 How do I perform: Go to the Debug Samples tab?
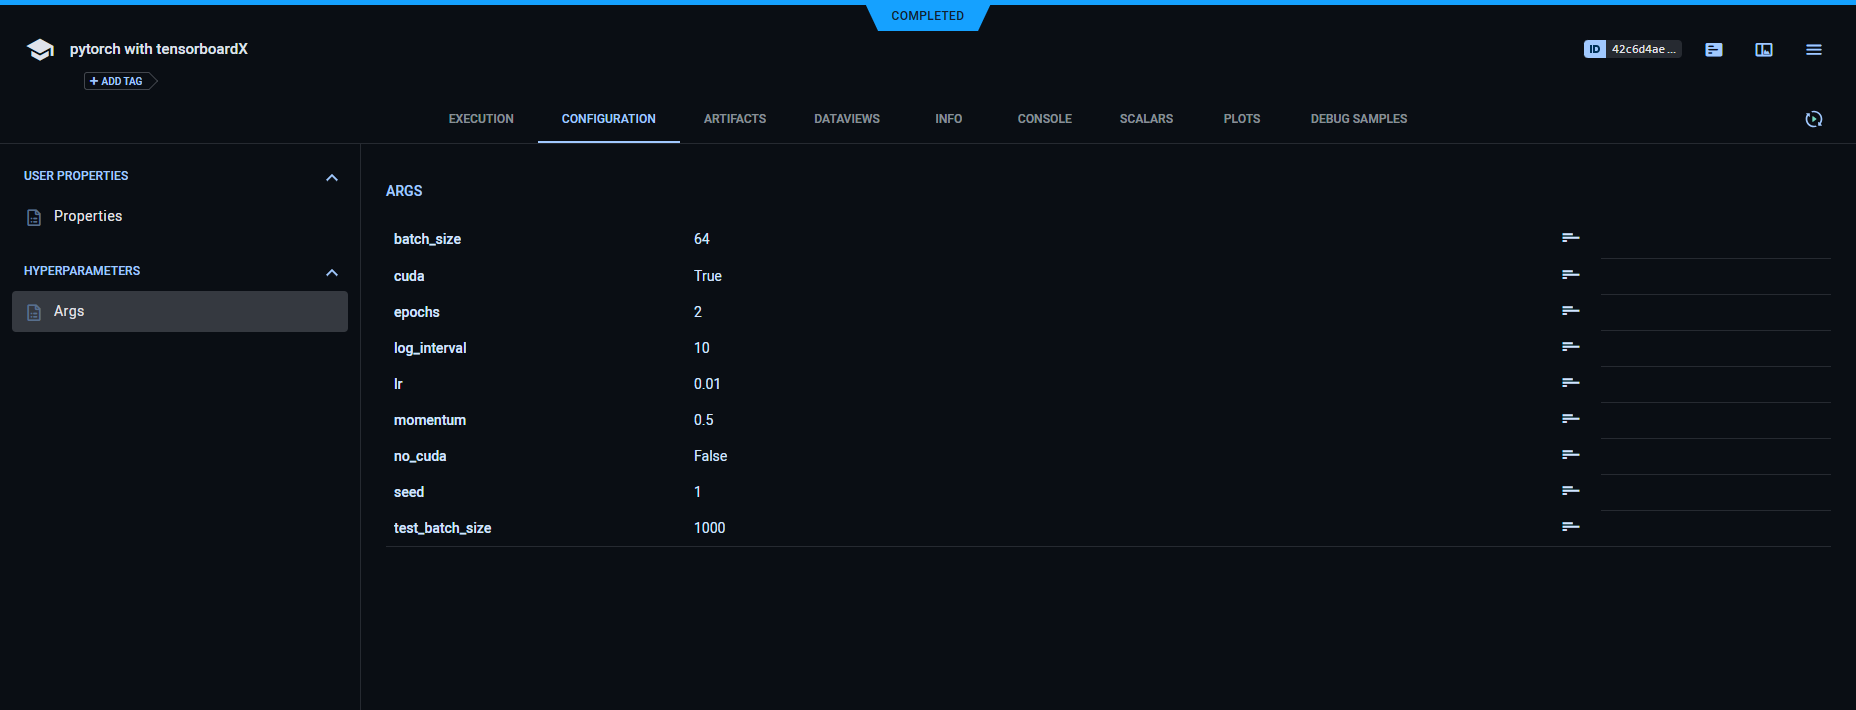pos(1358,119)
